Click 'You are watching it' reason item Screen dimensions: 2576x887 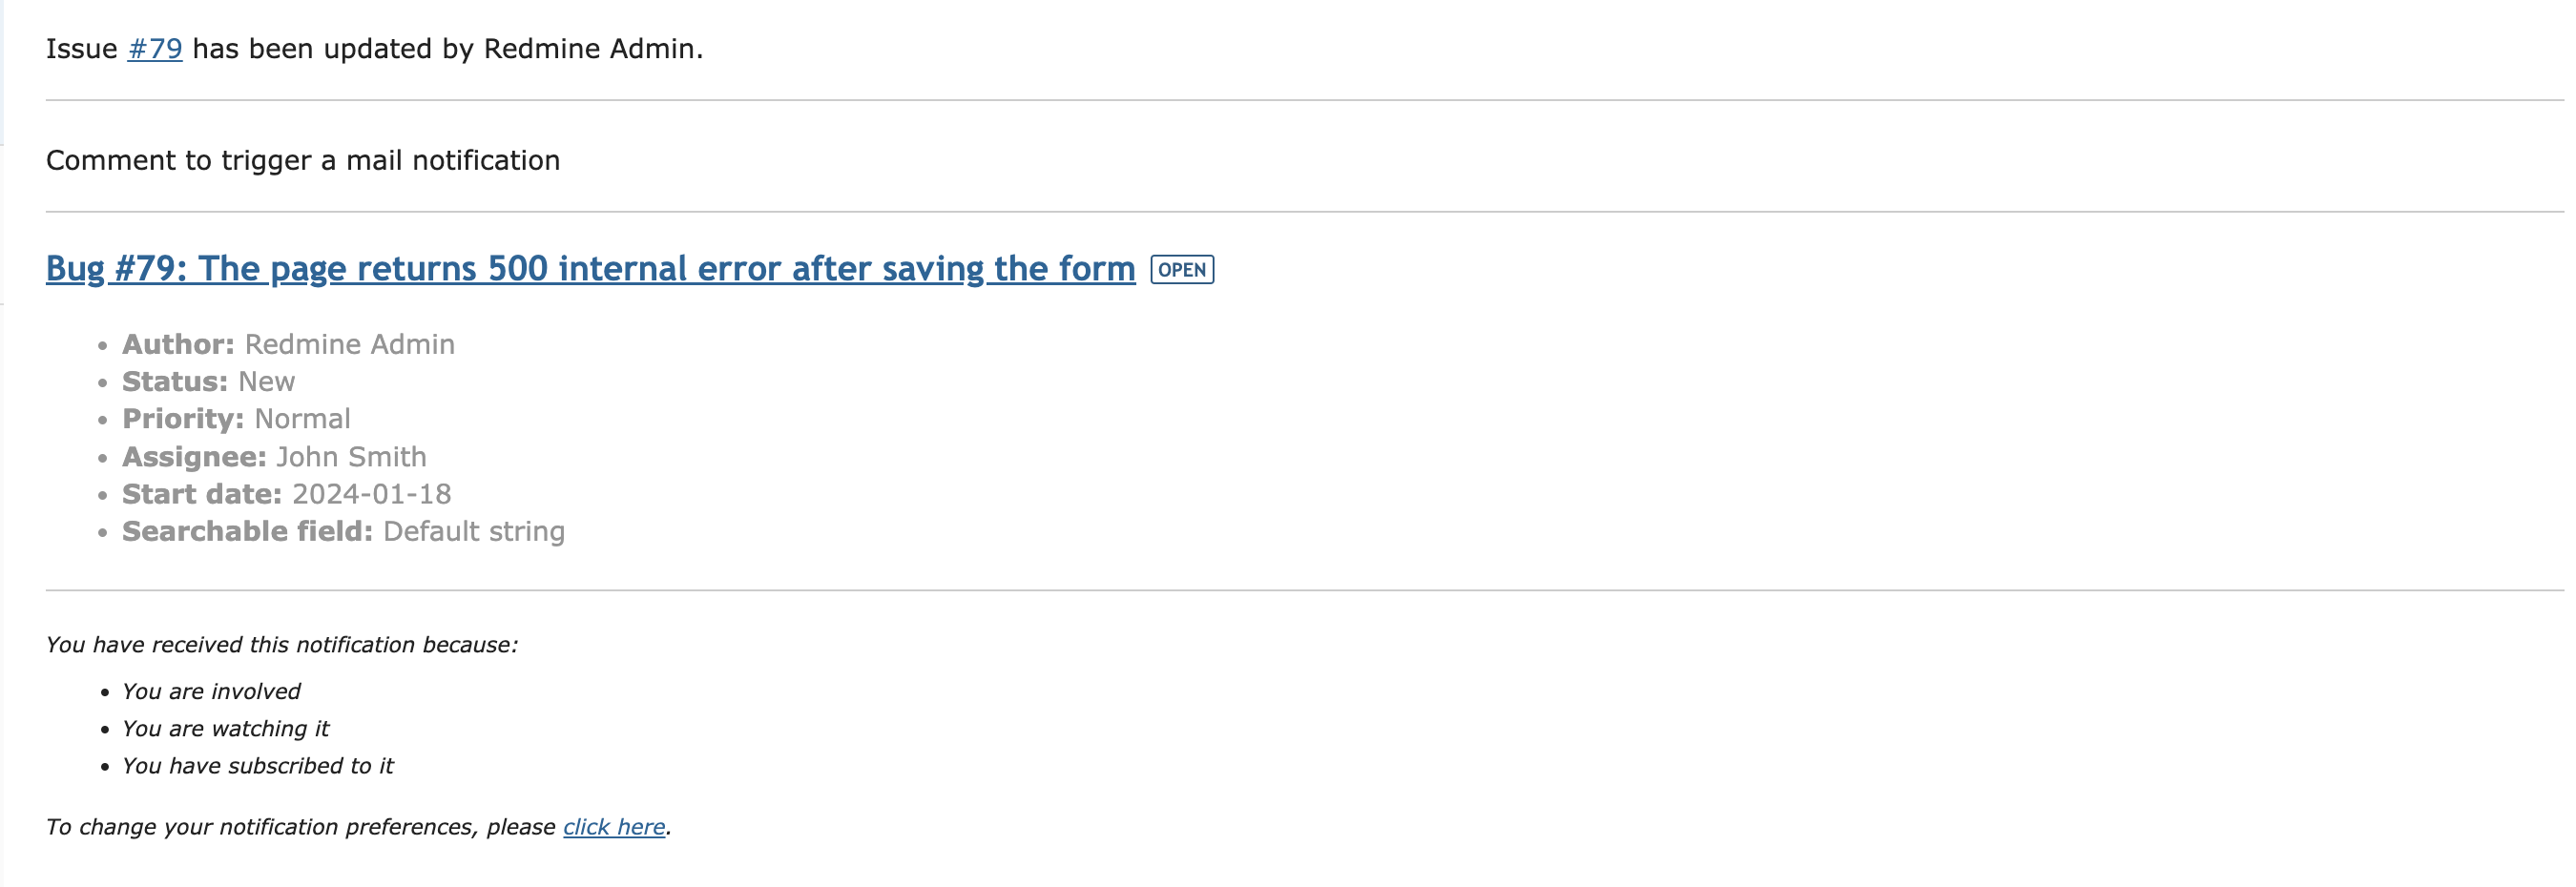coord(225,728)
